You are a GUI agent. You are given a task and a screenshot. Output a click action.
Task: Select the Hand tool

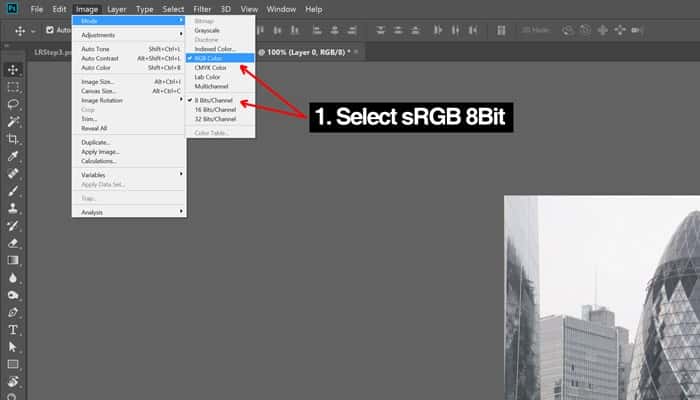point(13,381)
